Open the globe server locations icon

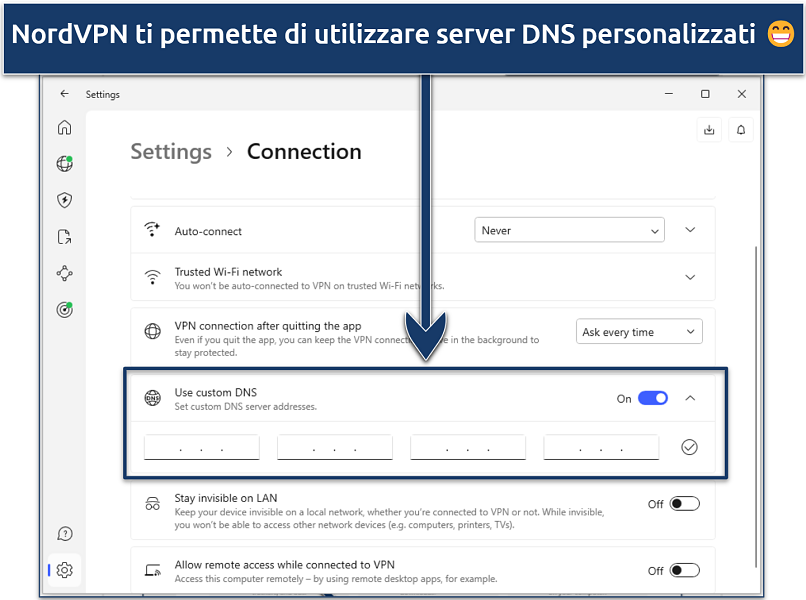click(x=65, y=164)
